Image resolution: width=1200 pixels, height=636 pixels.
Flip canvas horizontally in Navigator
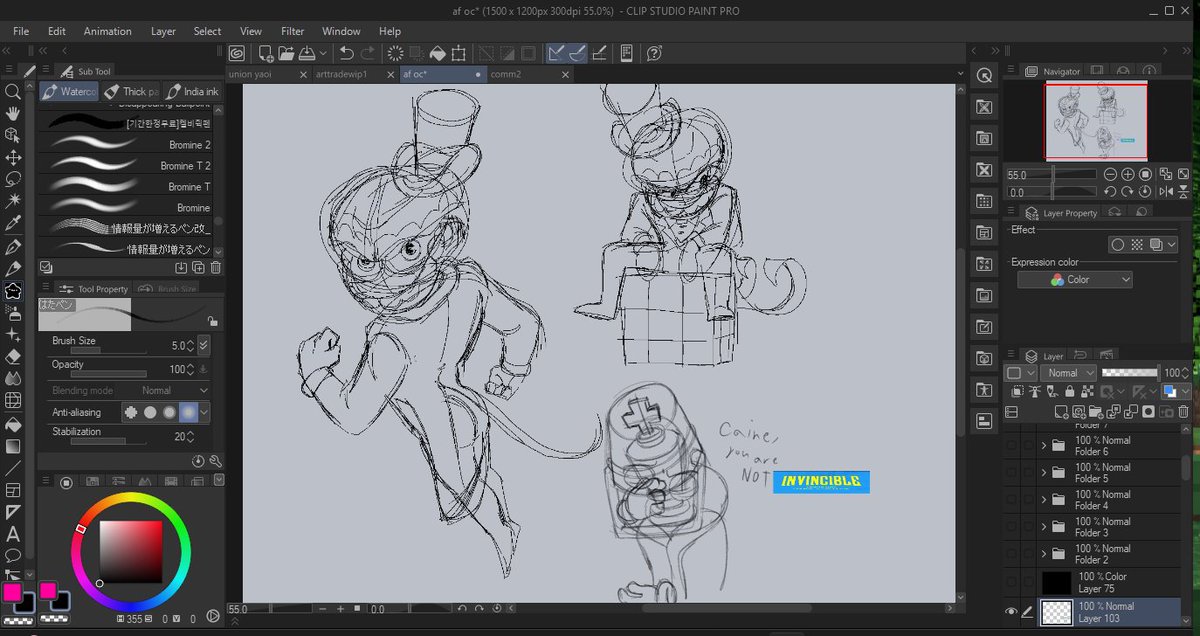pyautogui.click(x=1166, y=192)
